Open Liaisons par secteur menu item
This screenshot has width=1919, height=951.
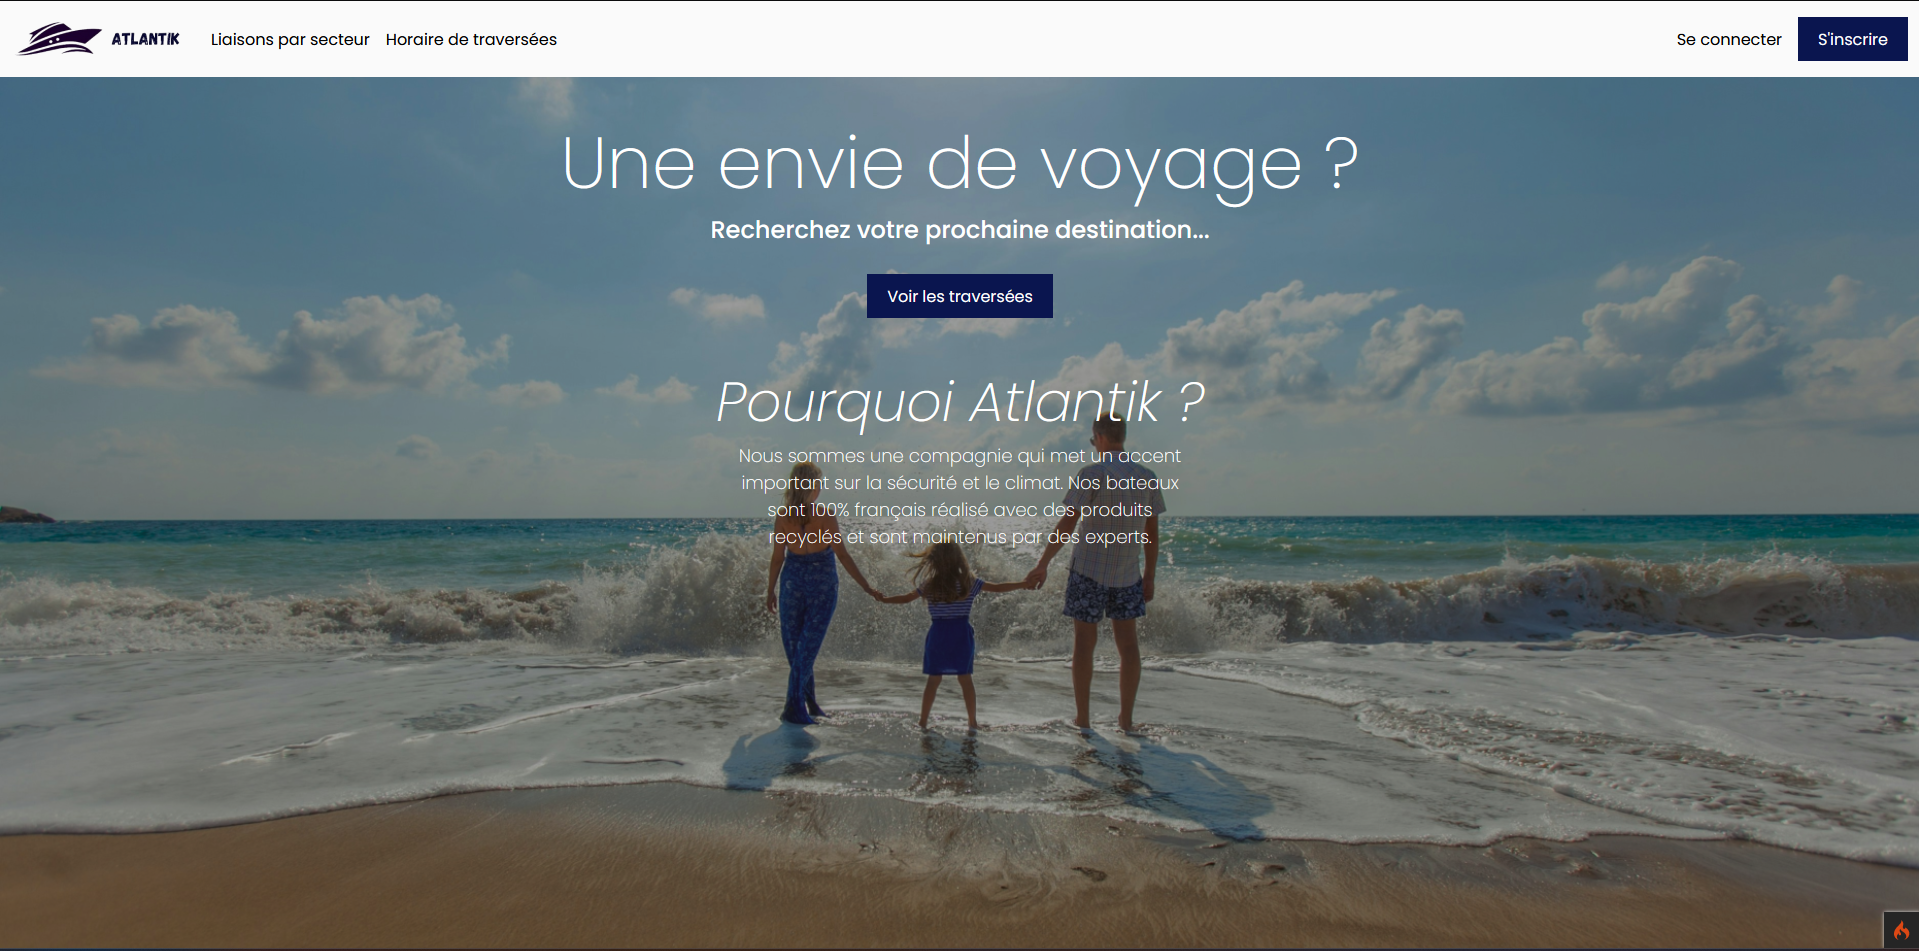coord(290,39)
